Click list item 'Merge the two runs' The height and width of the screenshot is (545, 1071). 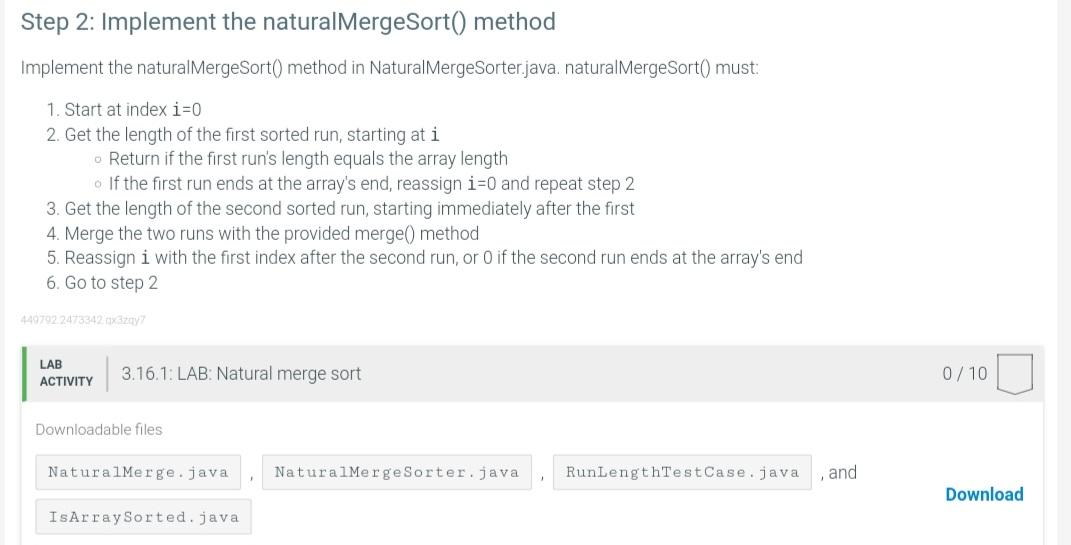tap(262, 234)
